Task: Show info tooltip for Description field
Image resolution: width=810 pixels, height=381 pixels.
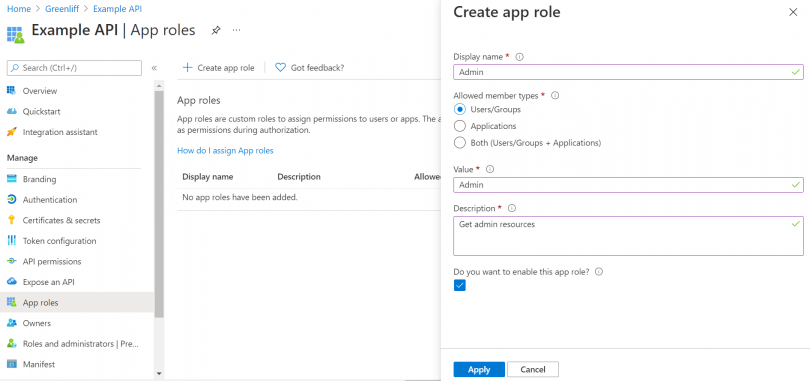Action: coord(512,209)
